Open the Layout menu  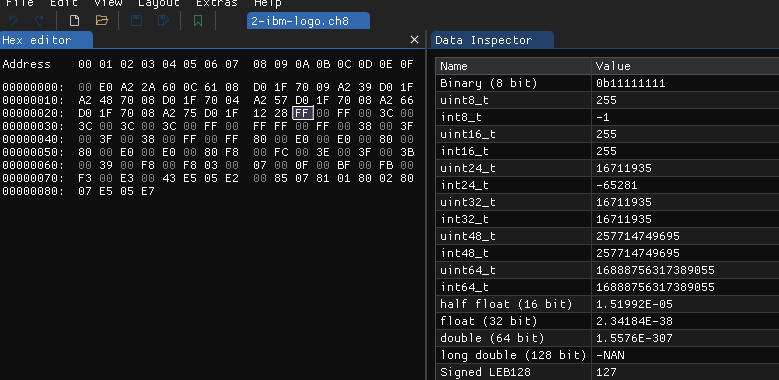[x=159, y=3]
